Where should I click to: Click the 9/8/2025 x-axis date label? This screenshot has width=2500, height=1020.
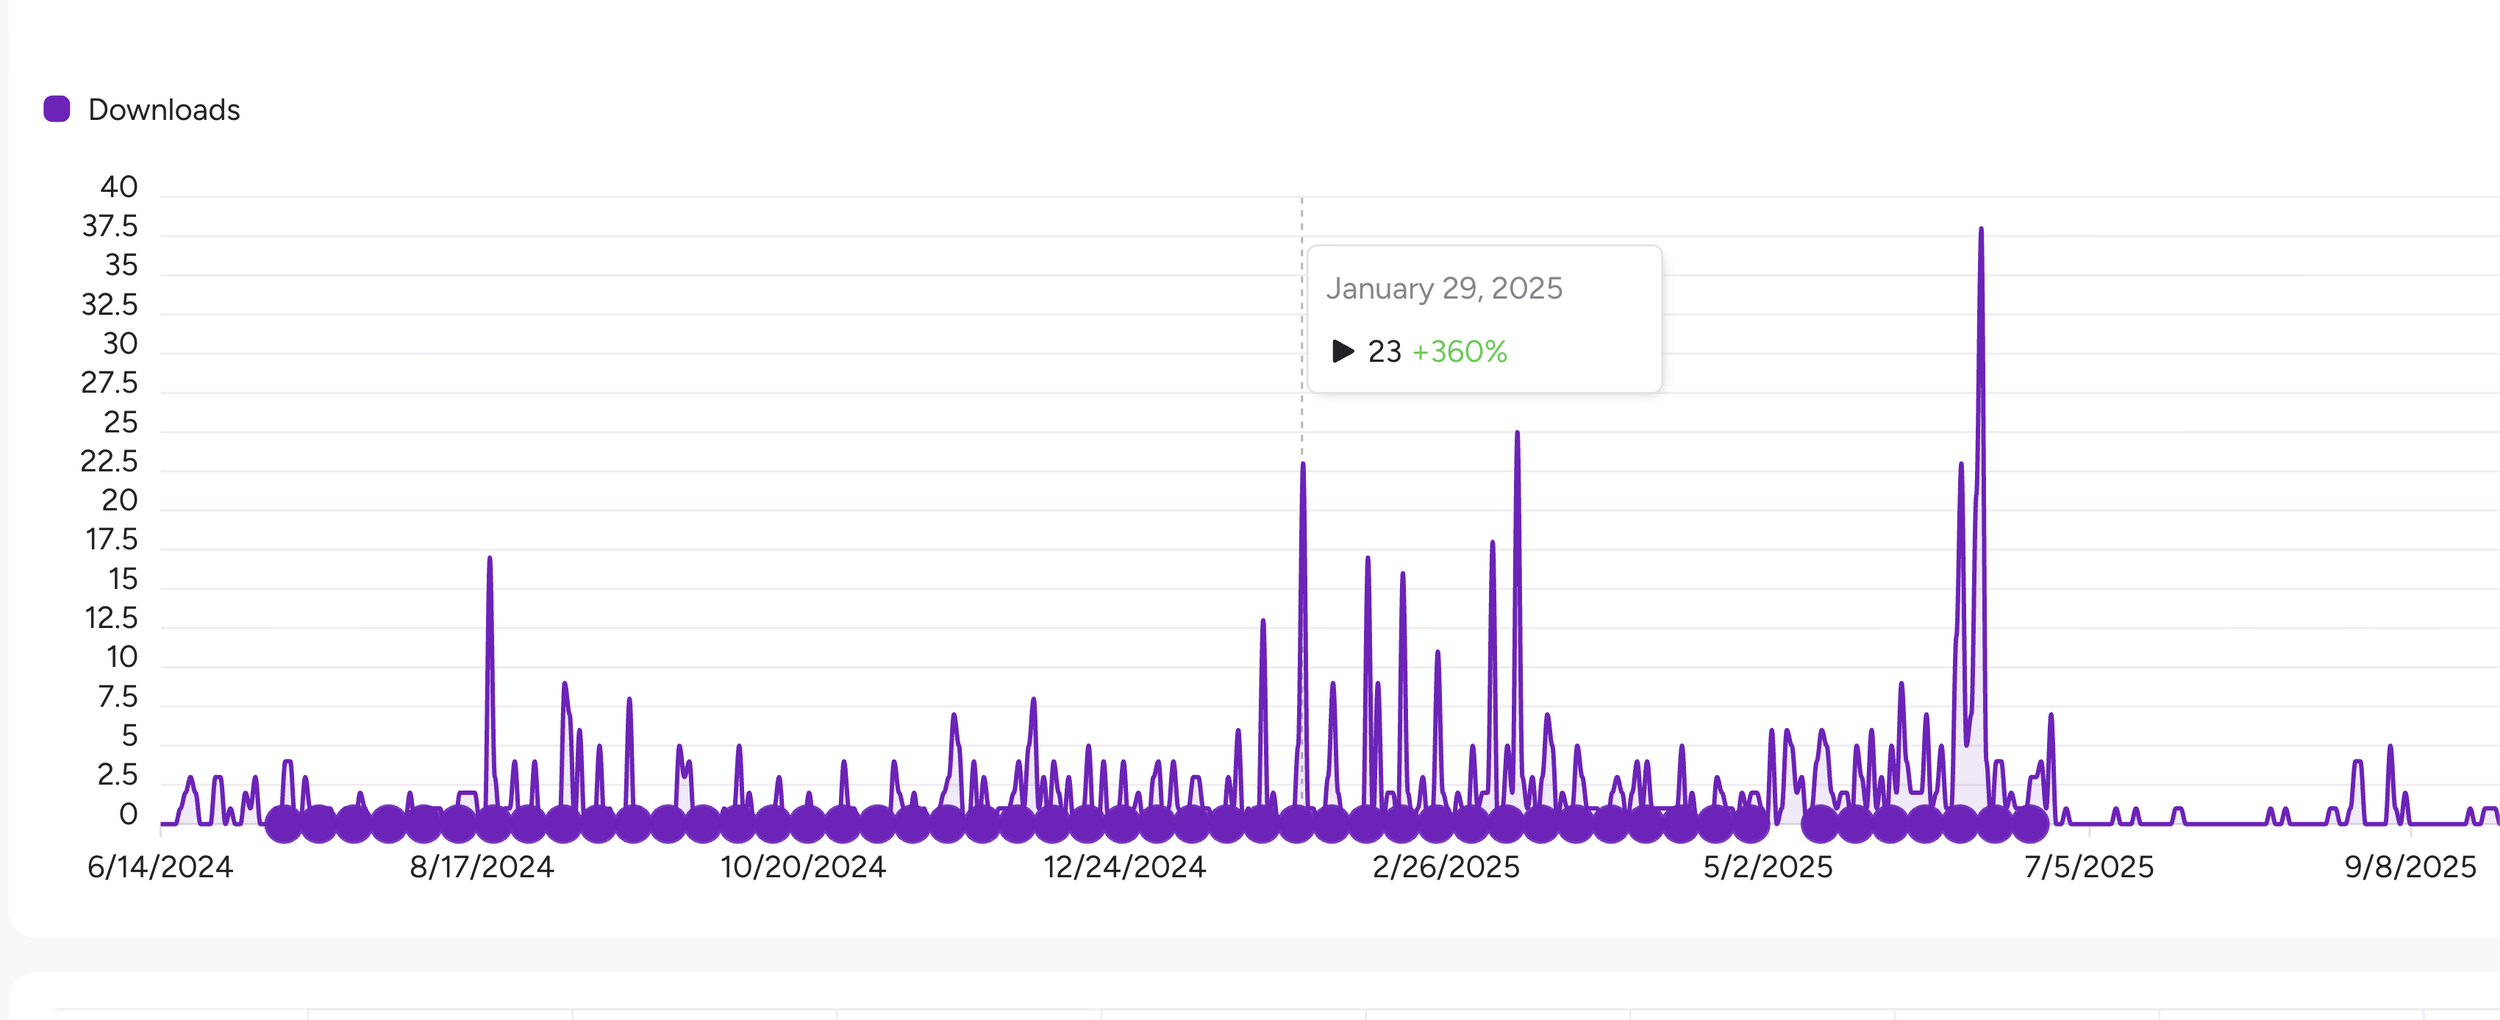click(x=2411, y=867)
